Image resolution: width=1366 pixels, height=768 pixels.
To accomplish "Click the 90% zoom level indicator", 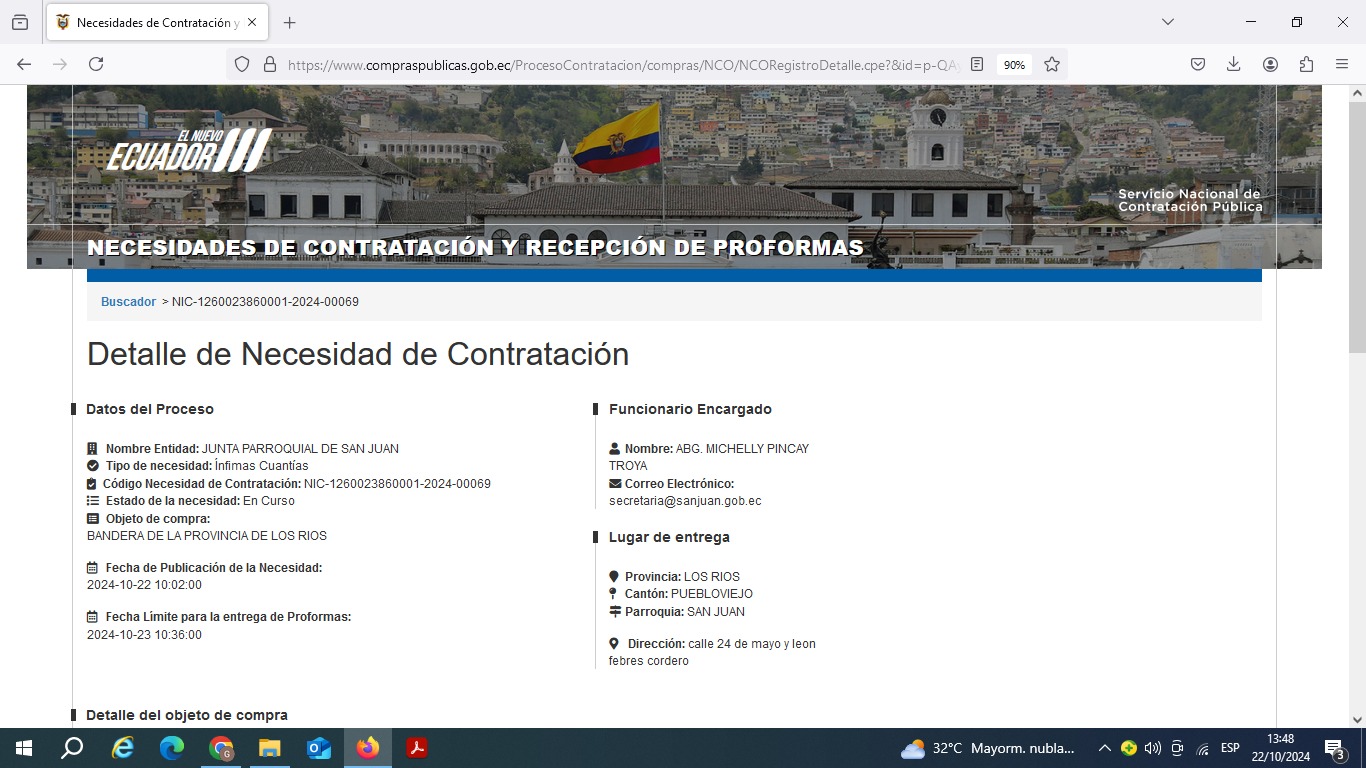I will point(1014,64).
